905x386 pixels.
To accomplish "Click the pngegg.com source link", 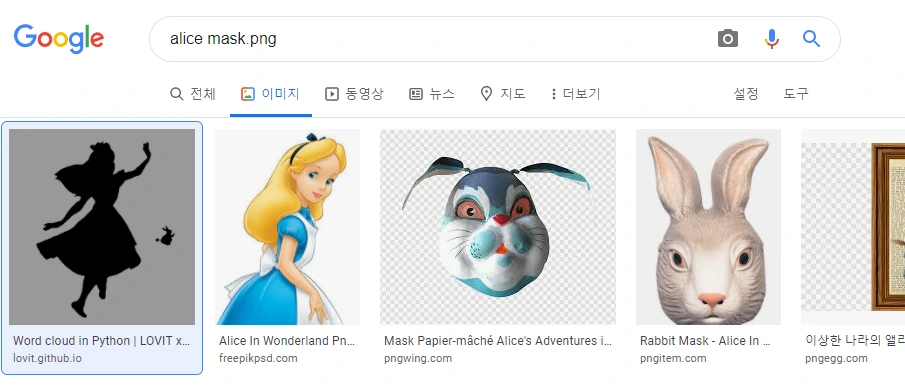I will (x=836, y=358).
